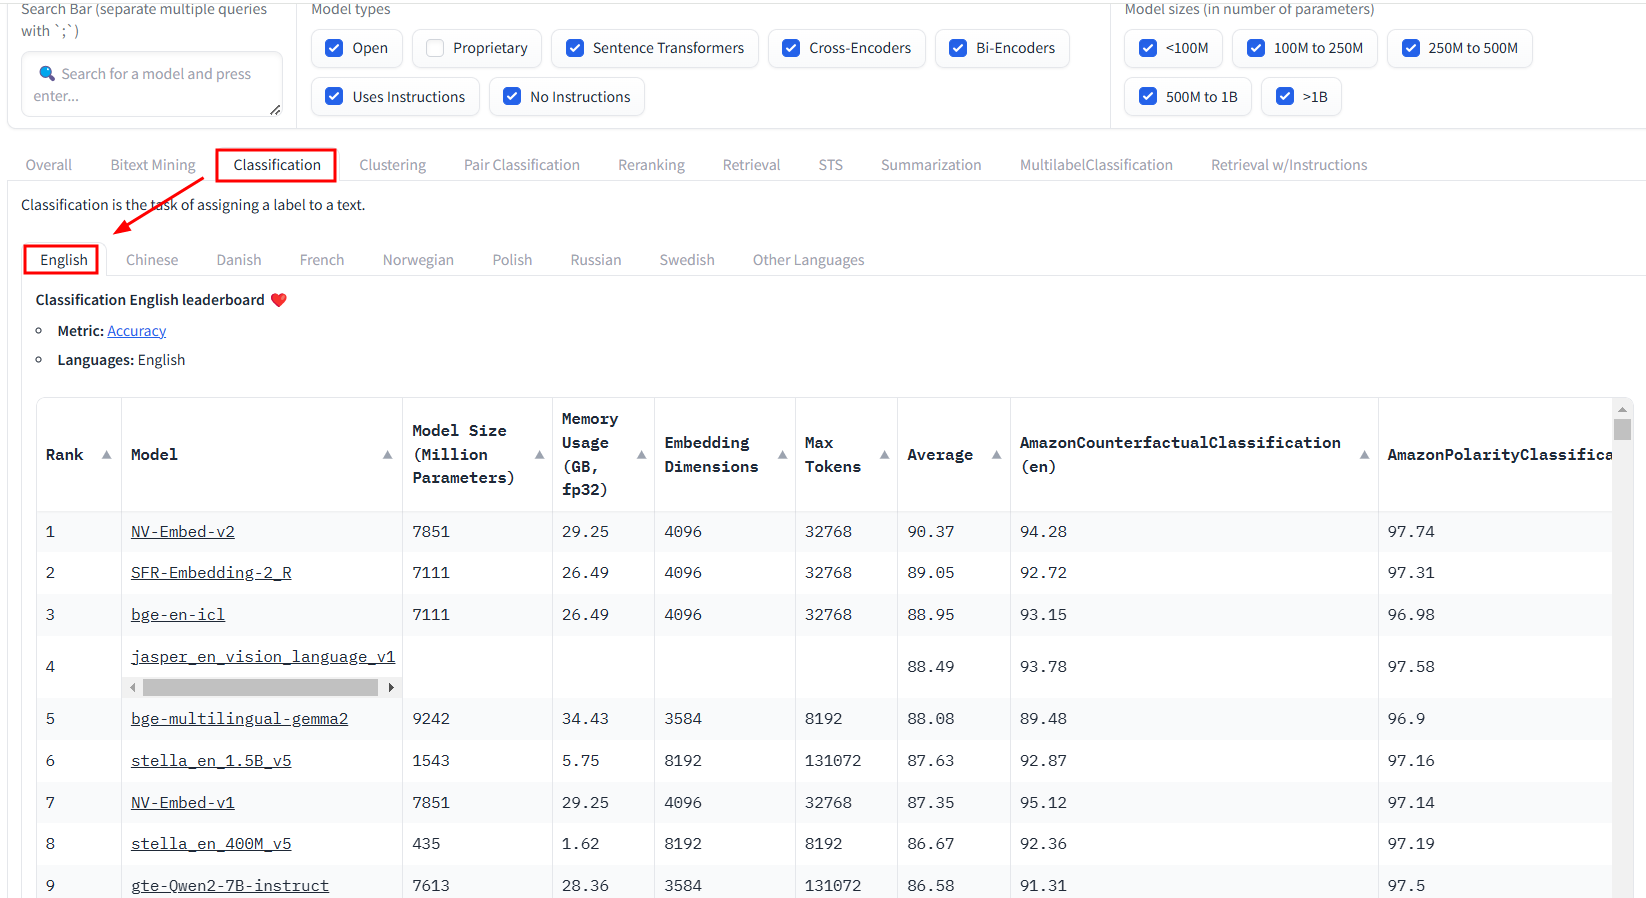Sort by Model Size column arrow
Screen dimensions: 1646x898
pos(539,455)
